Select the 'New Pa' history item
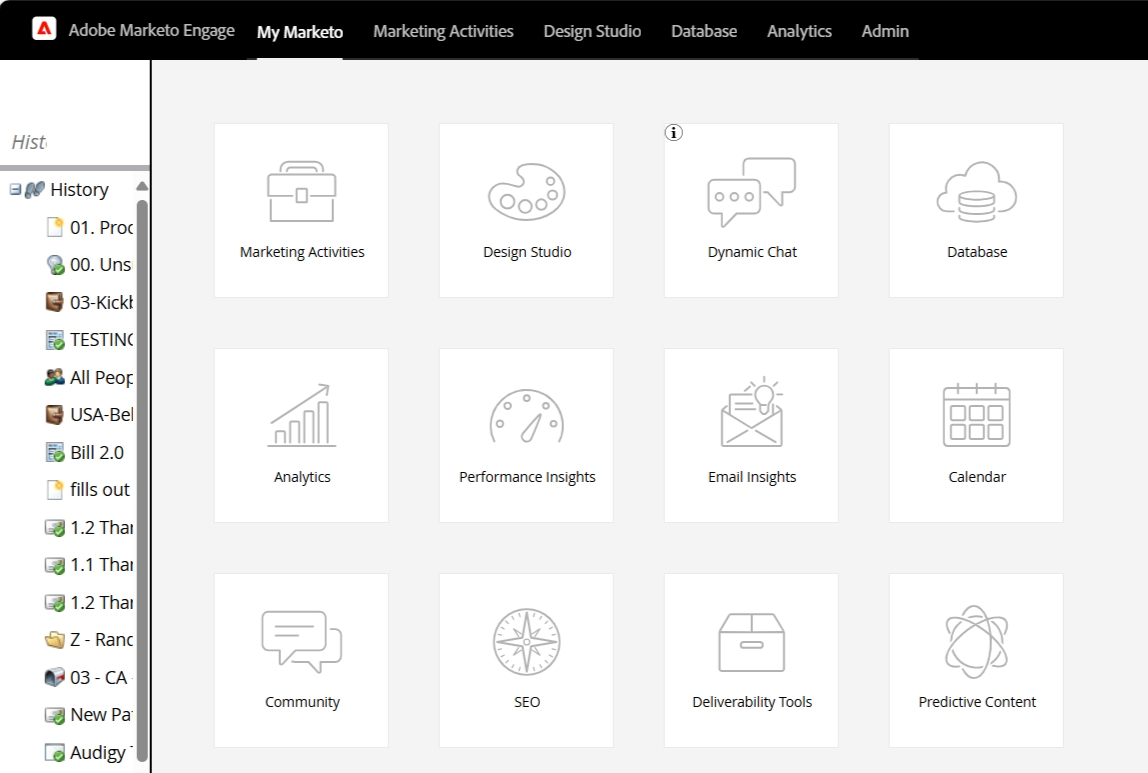Screen dimensions: 1148x773 click(89, 714)
